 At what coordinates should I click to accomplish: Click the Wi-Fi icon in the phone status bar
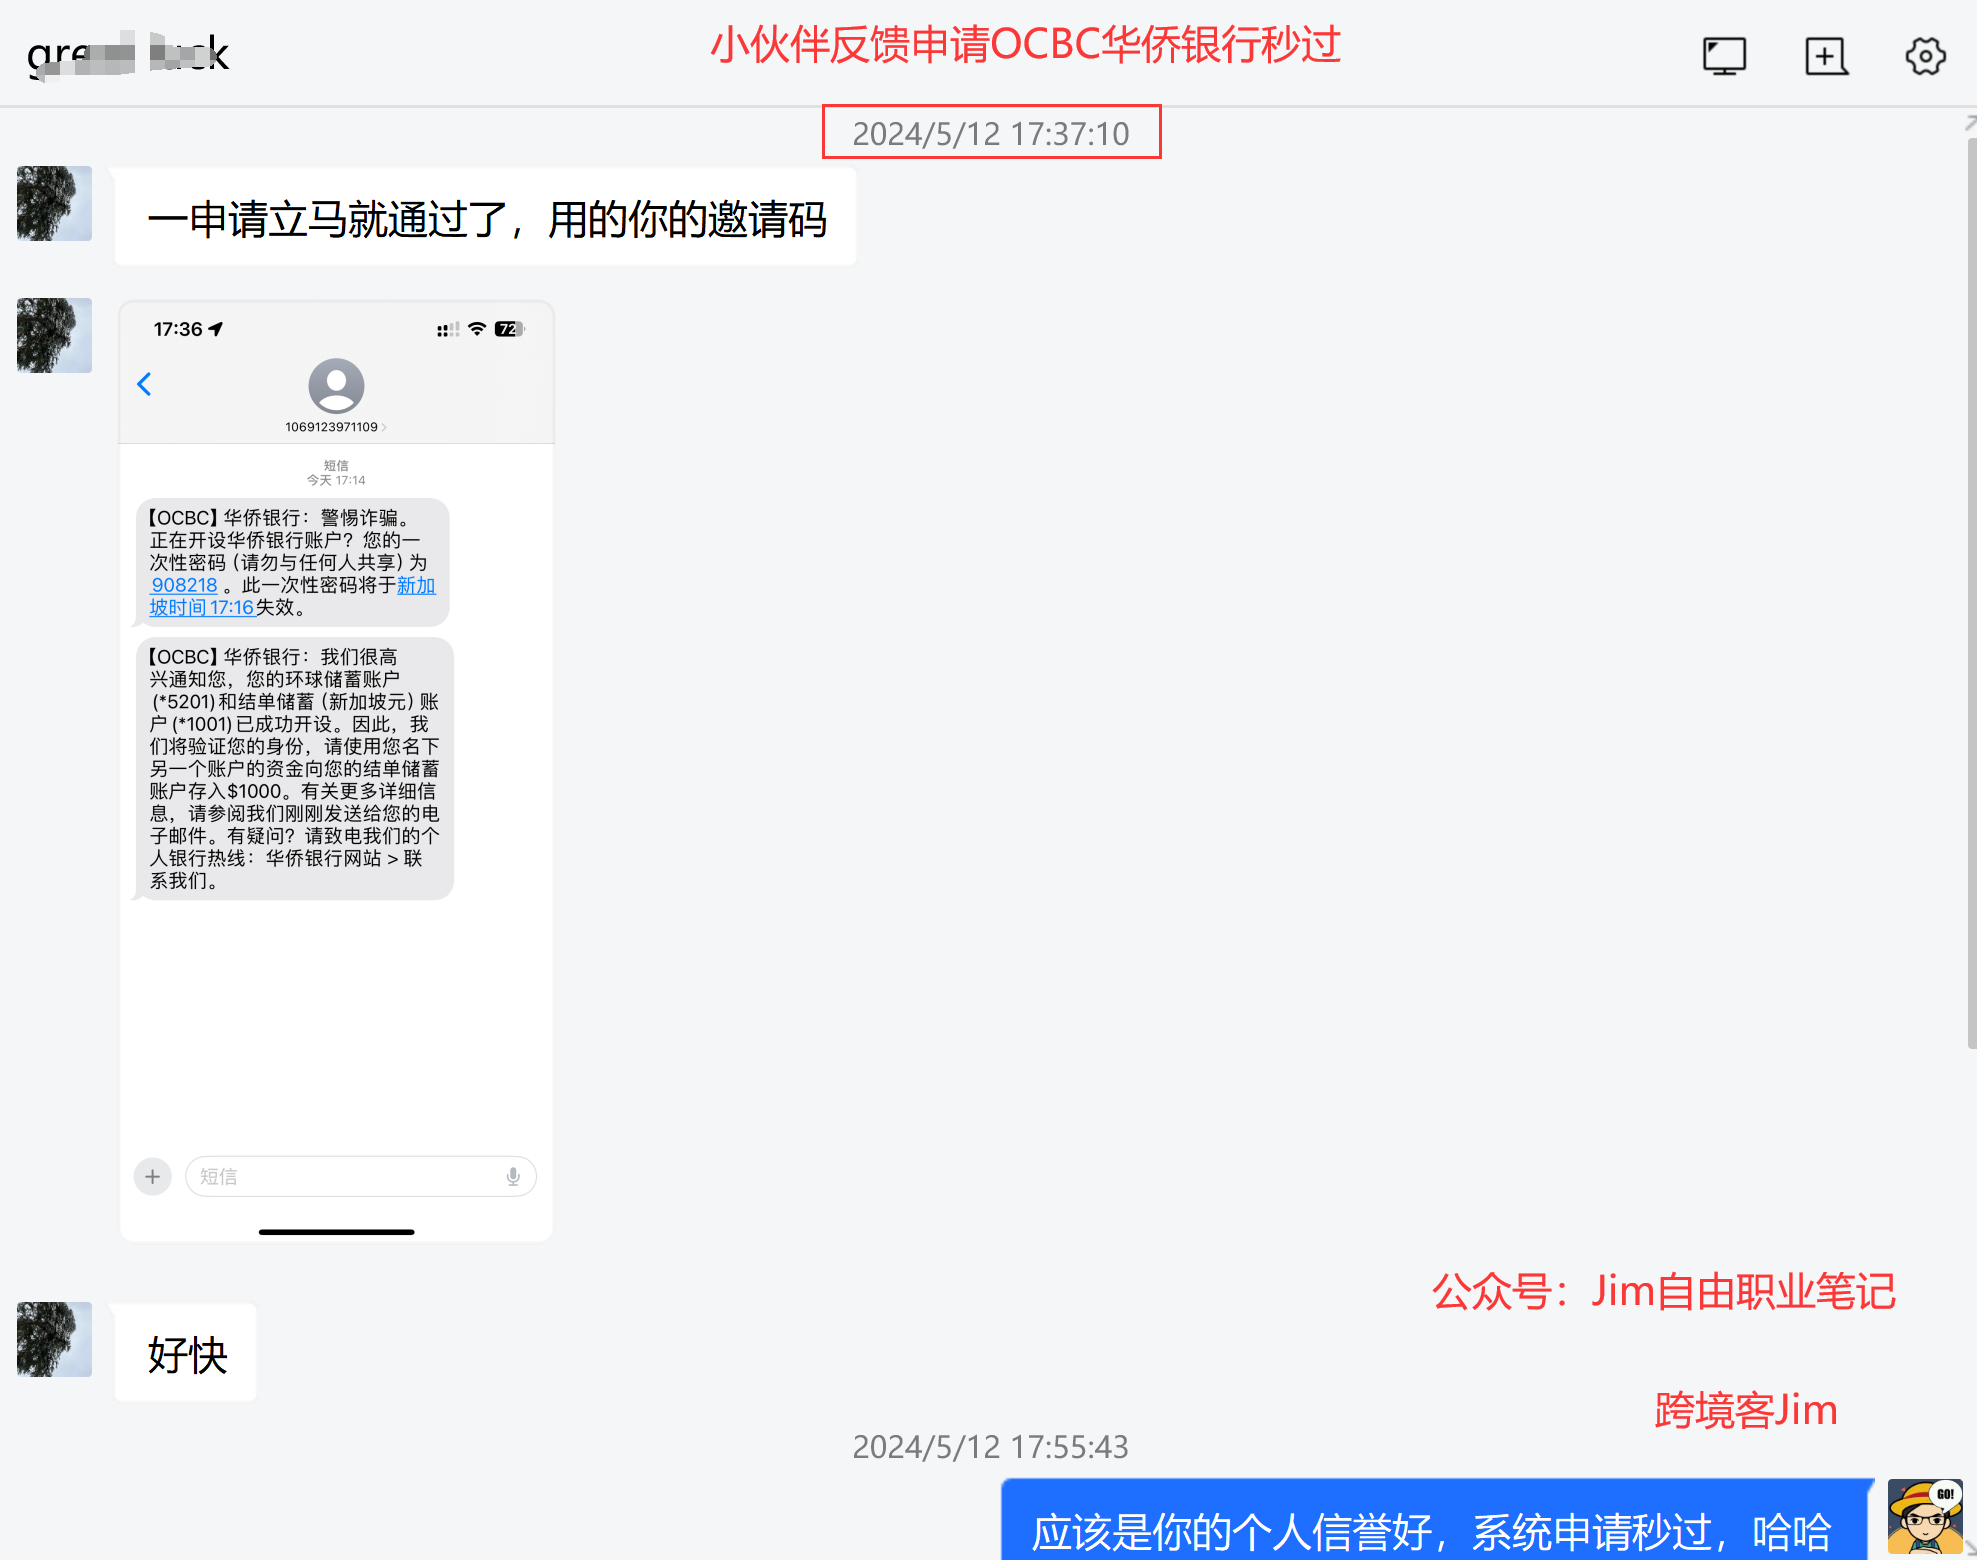pyautogui.click(x=476, y=328)
